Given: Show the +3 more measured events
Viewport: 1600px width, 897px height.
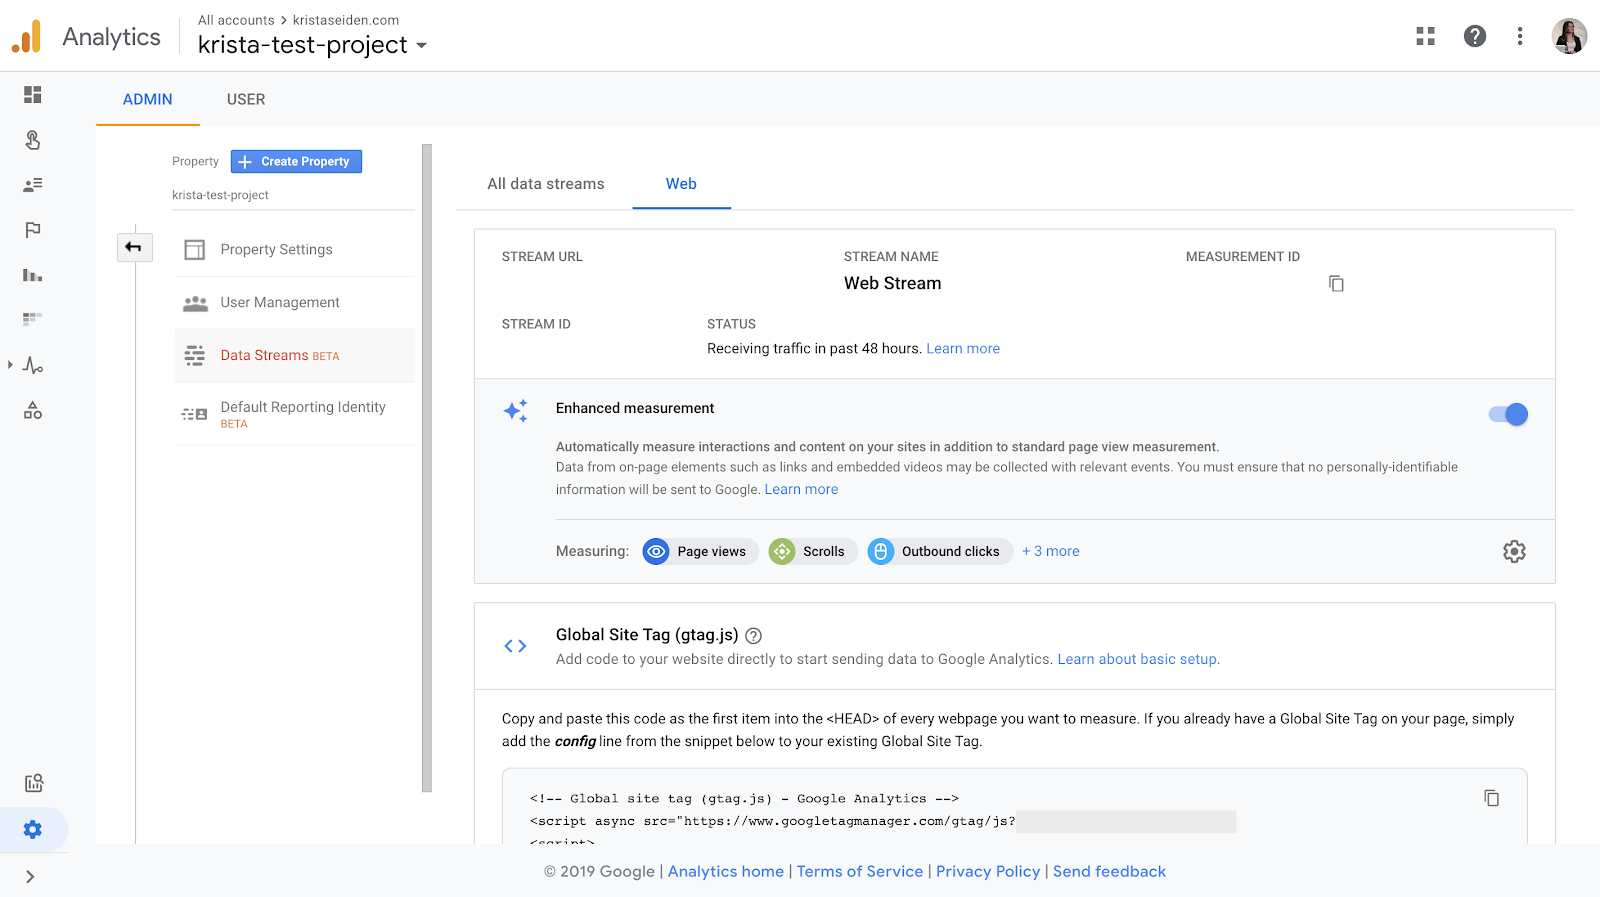Looking at the screenshot, I should [1051, 551].
